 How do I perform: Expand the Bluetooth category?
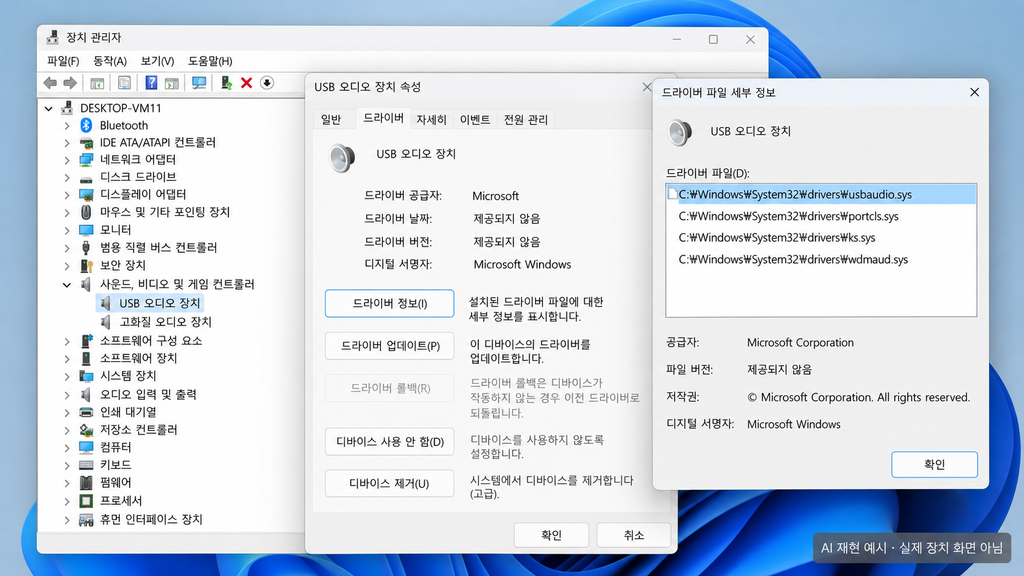(67, 125)
